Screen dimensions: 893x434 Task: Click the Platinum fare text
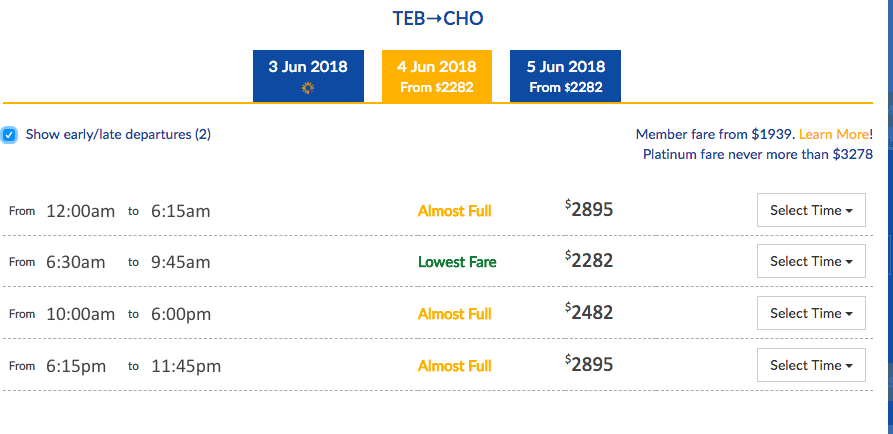757,154
